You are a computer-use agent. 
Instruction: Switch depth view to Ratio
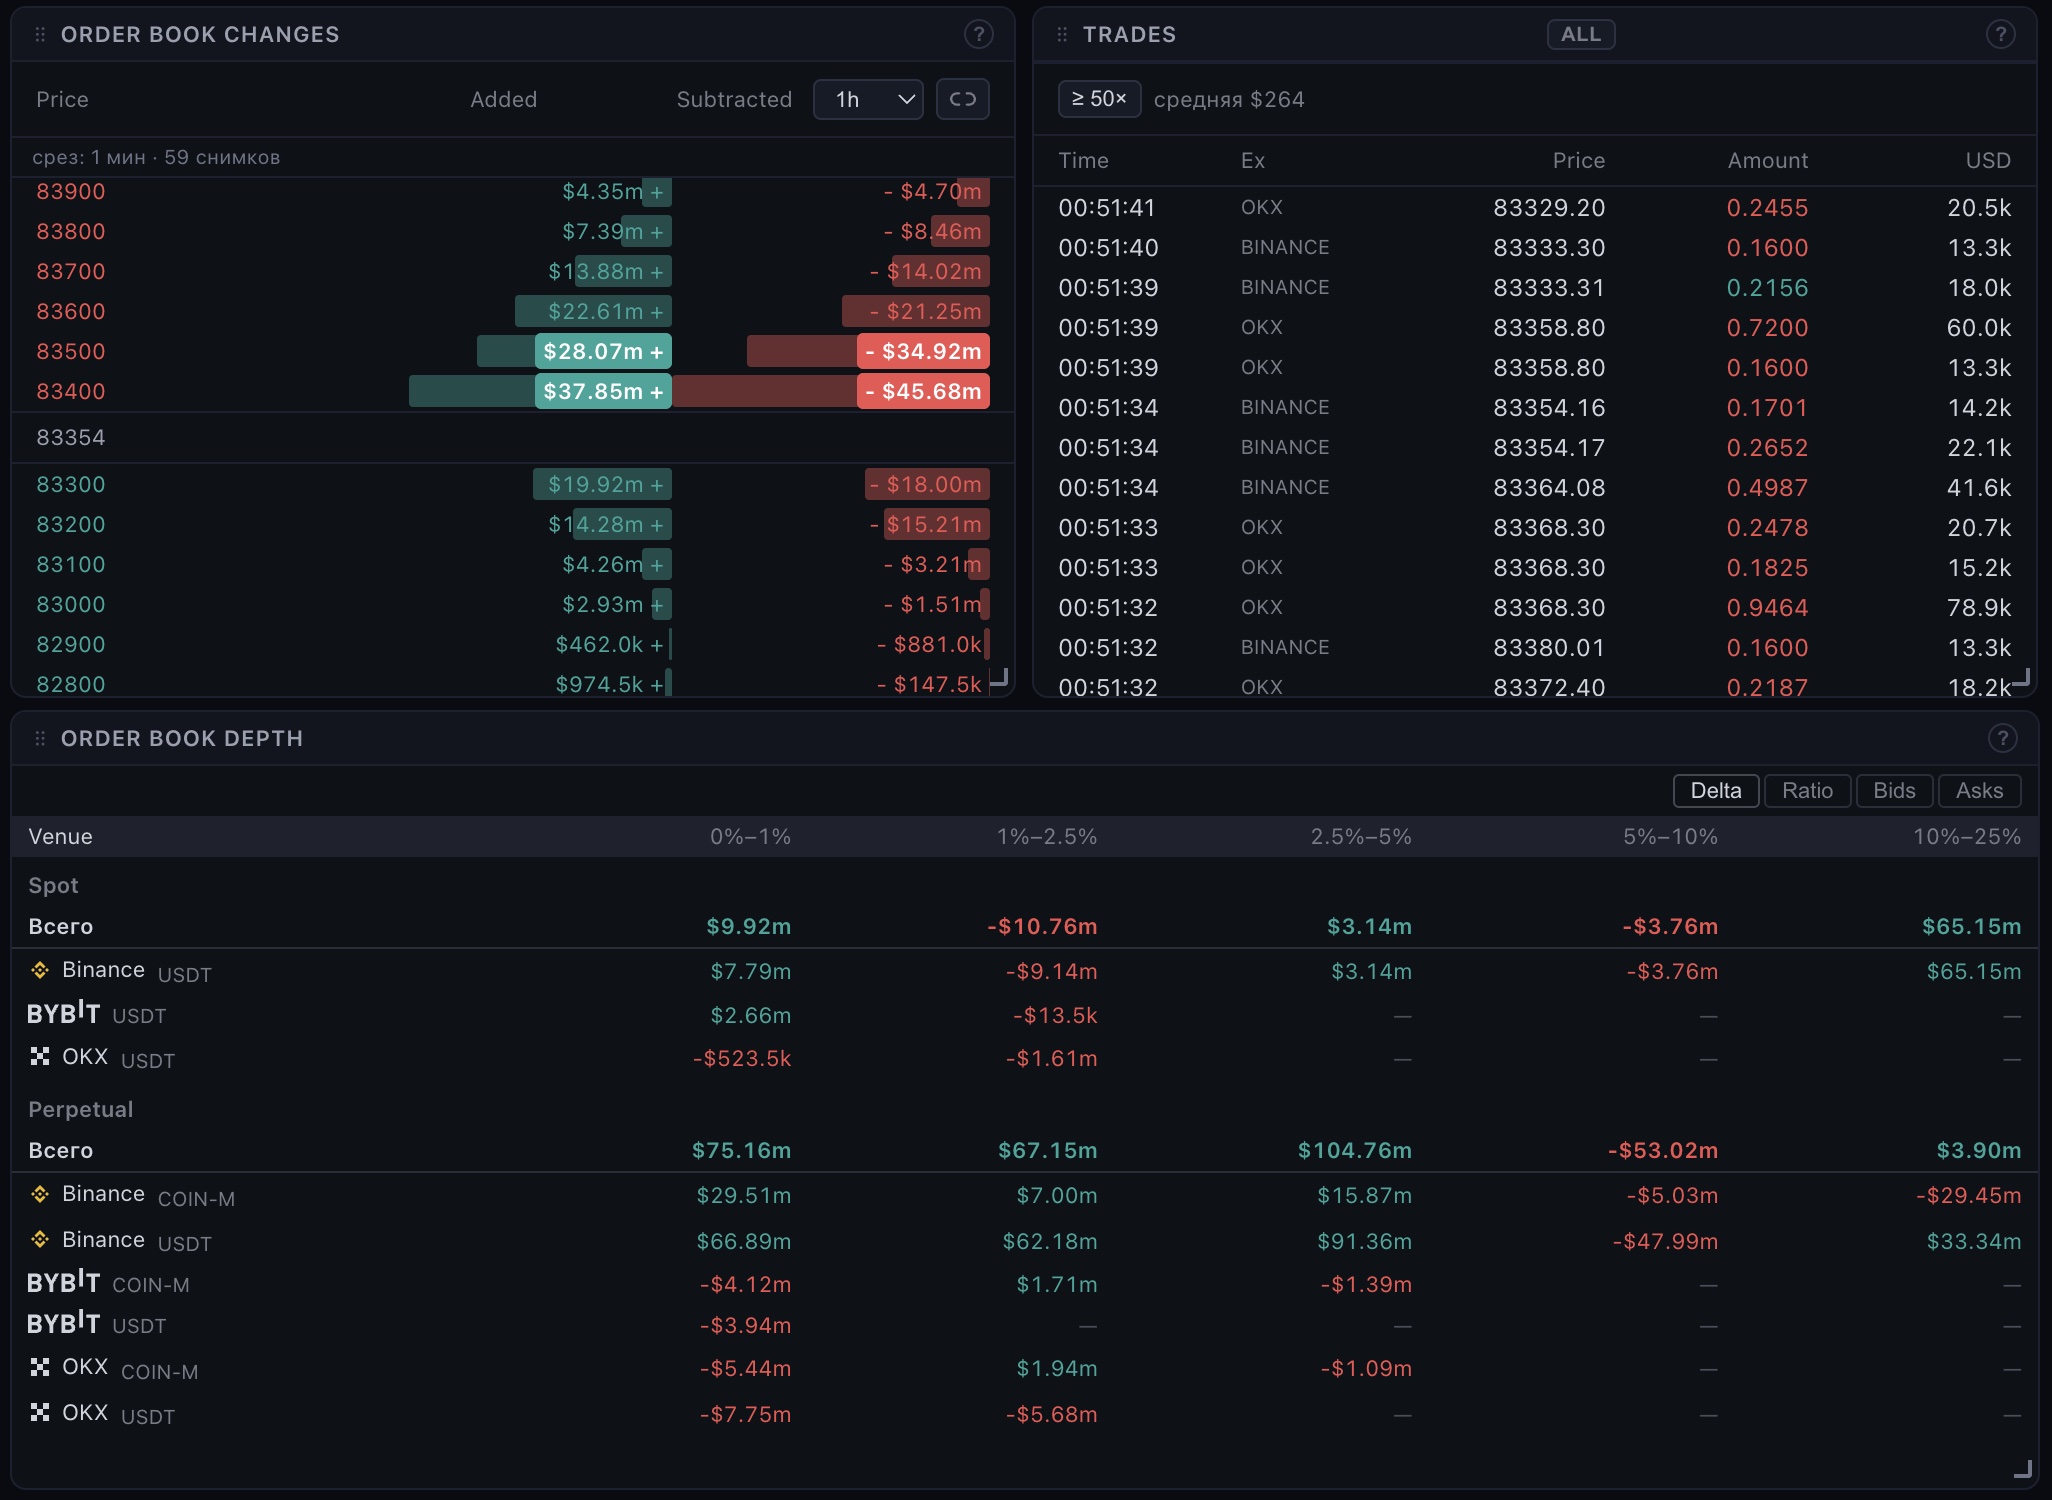(1807, 791)
